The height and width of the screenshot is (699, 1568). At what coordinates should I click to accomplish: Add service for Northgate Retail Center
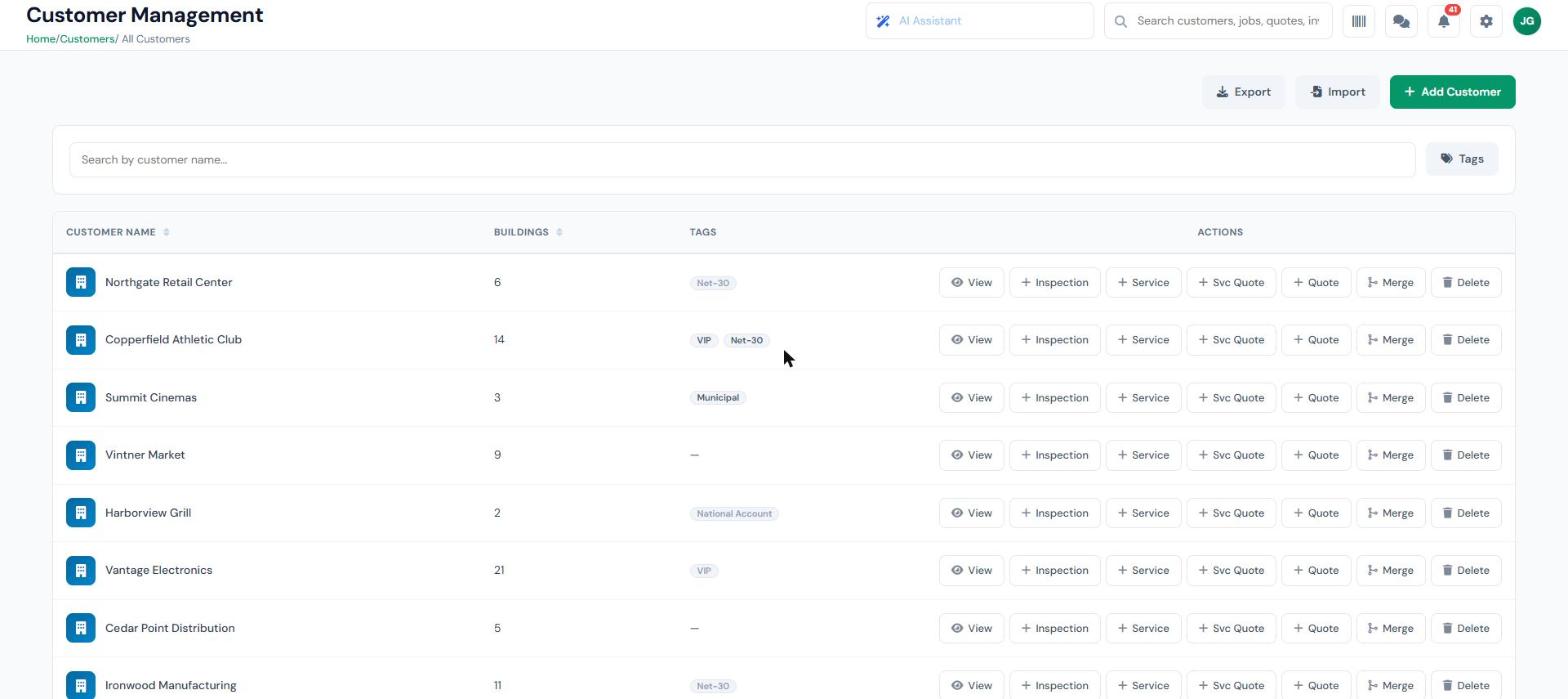tap(1143, 282)
